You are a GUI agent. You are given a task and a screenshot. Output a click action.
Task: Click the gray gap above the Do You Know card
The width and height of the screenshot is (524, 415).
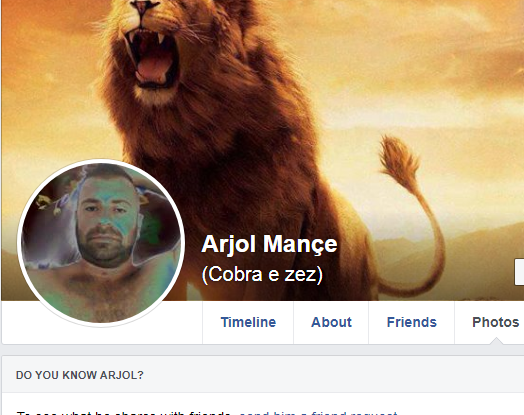262,350
